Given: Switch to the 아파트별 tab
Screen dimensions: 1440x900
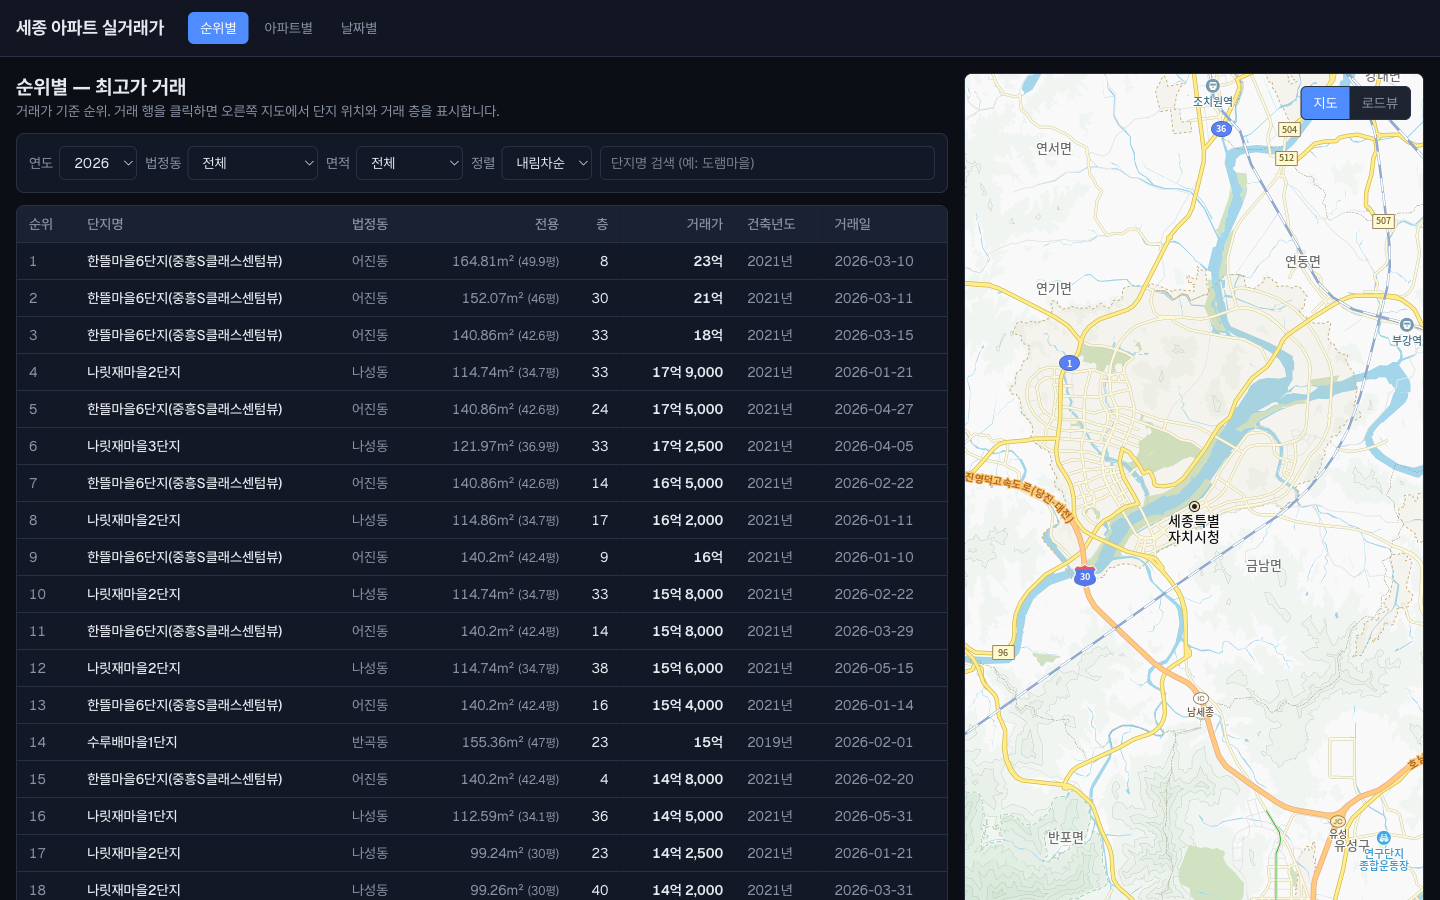Looking at the screenshot, I should [x=288, y=28].
